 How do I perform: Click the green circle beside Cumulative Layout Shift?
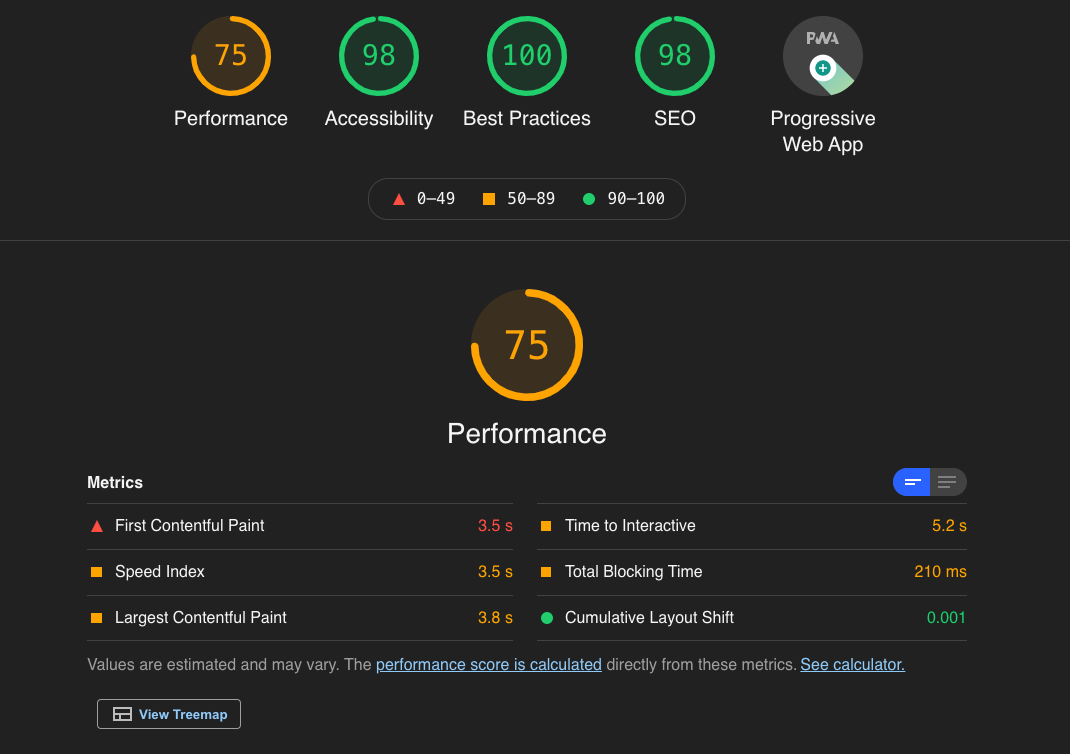tap(547, 618)
